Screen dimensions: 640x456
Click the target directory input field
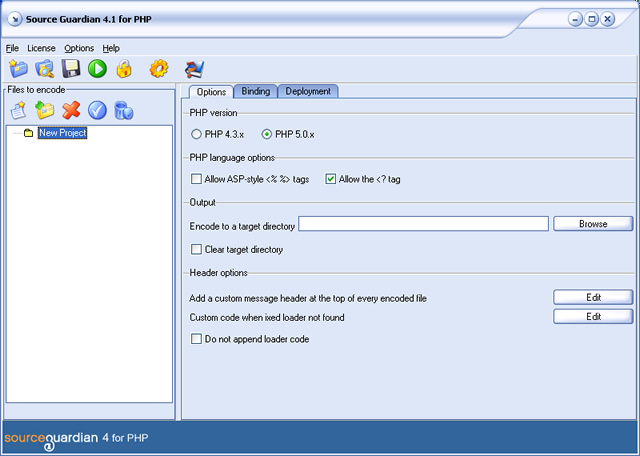pyautogui.click(x=423, y=224)
